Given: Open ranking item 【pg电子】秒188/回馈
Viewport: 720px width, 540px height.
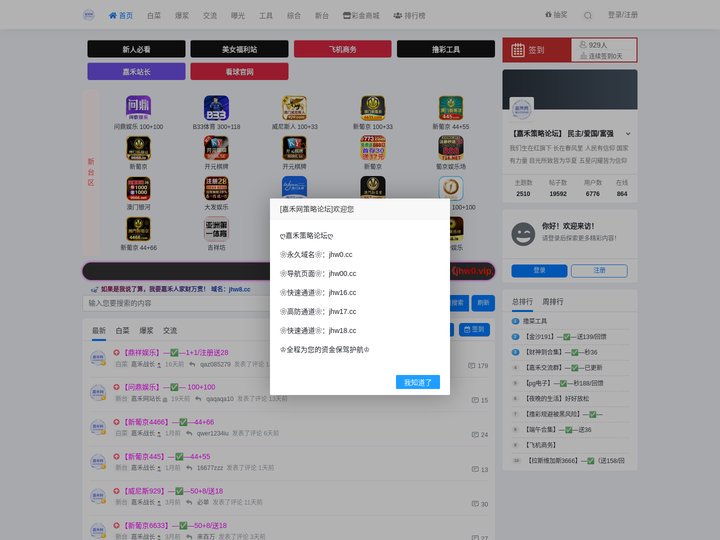Looking at the screenshot, I should click(564, 383).
